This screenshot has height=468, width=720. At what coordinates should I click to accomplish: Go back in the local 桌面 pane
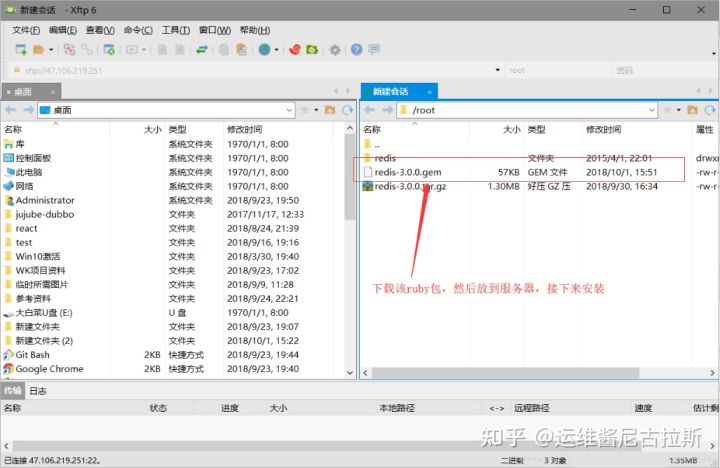click(x=11, y=110)
